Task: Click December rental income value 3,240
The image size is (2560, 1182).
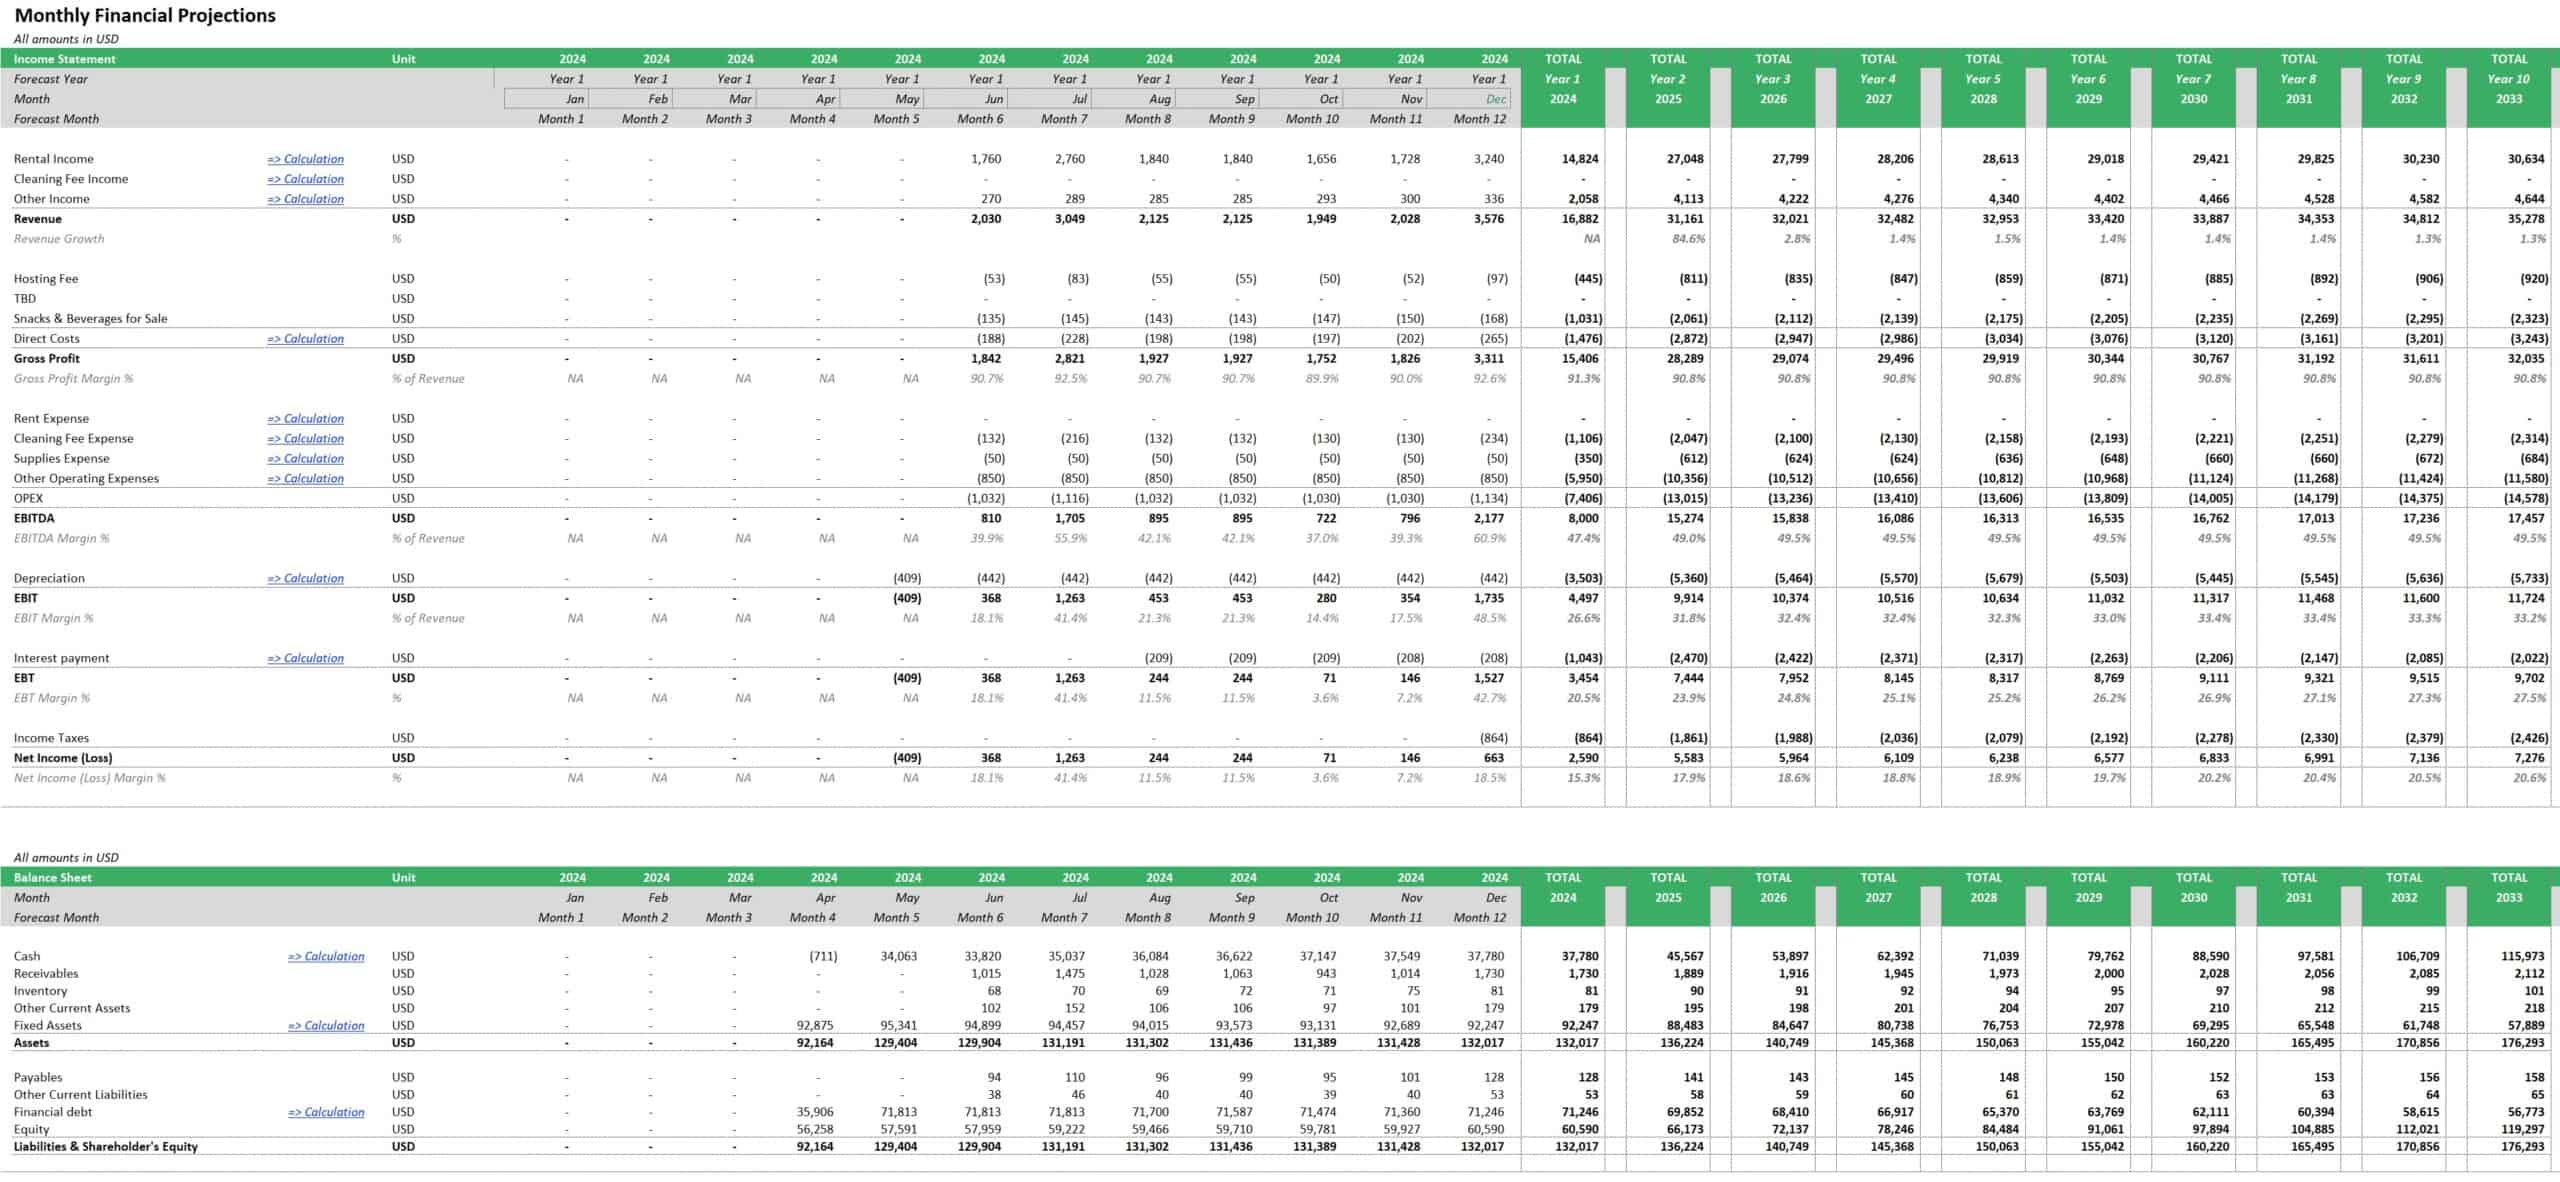Action: 1489,159
